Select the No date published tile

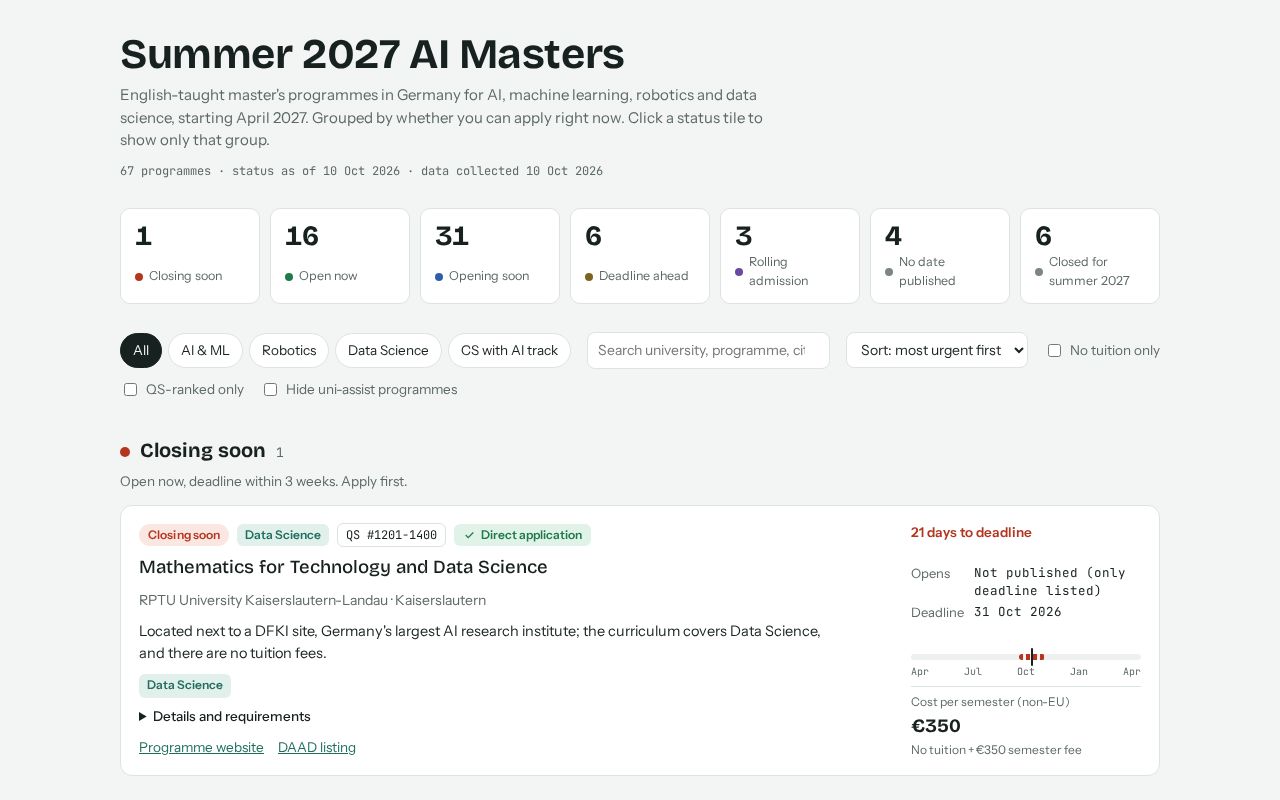940,256
